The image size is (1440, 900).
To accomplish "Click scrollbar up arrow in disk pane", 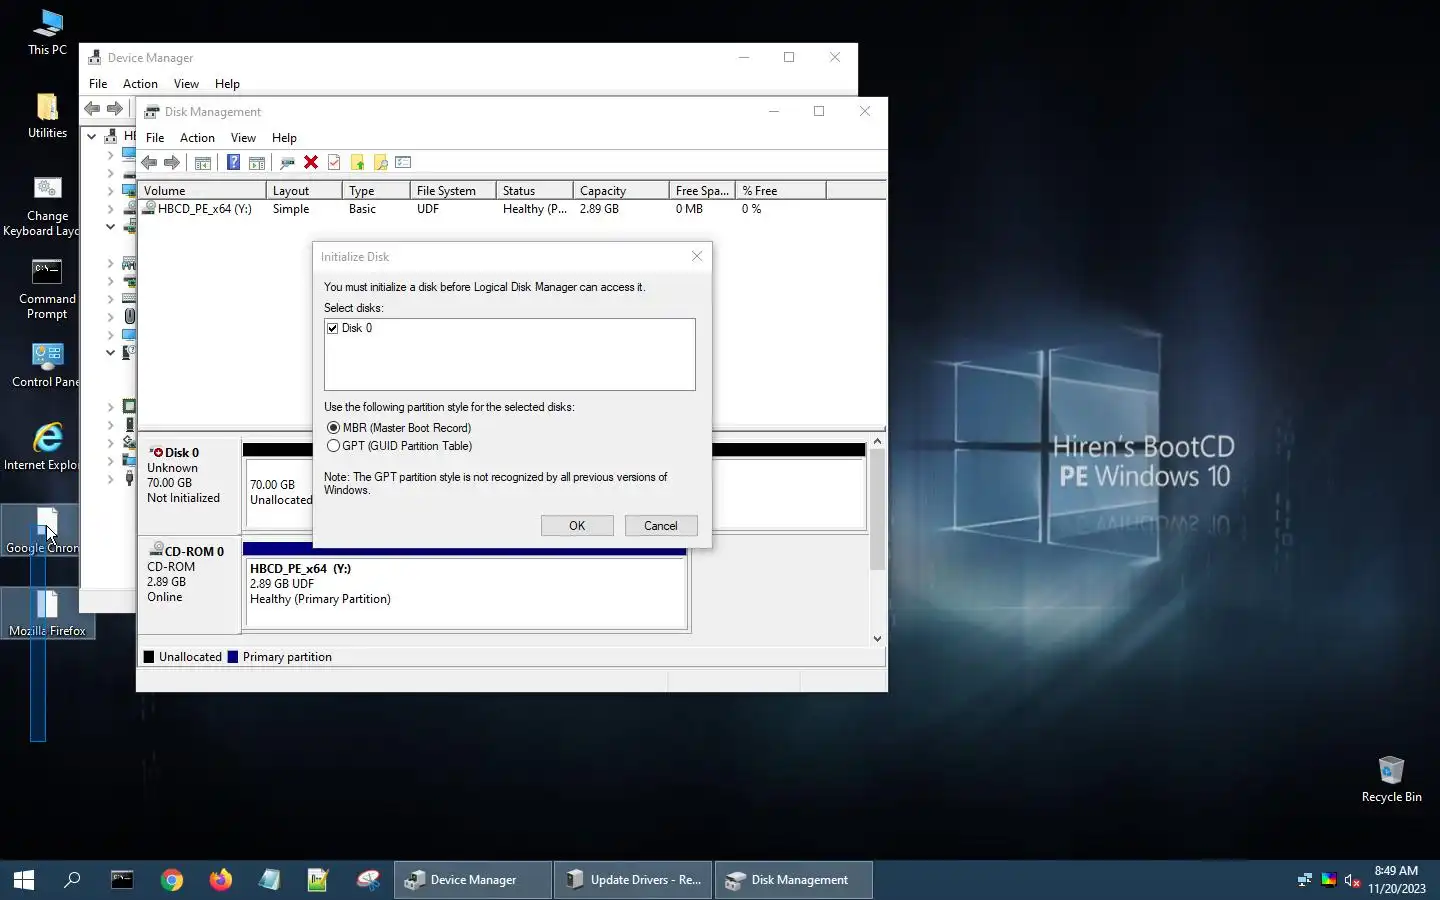I will point(877,441).
